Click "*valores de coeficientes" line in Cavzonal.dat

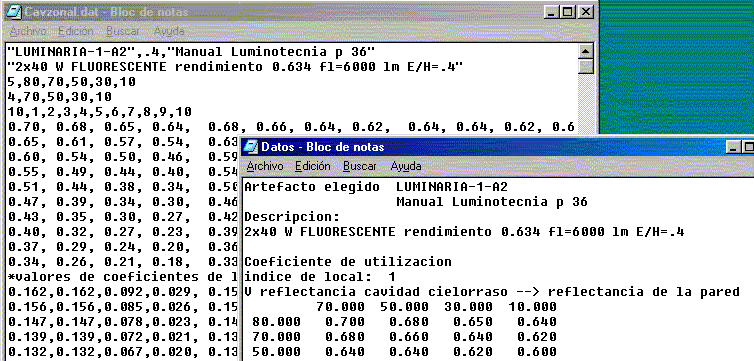[123, 277]
